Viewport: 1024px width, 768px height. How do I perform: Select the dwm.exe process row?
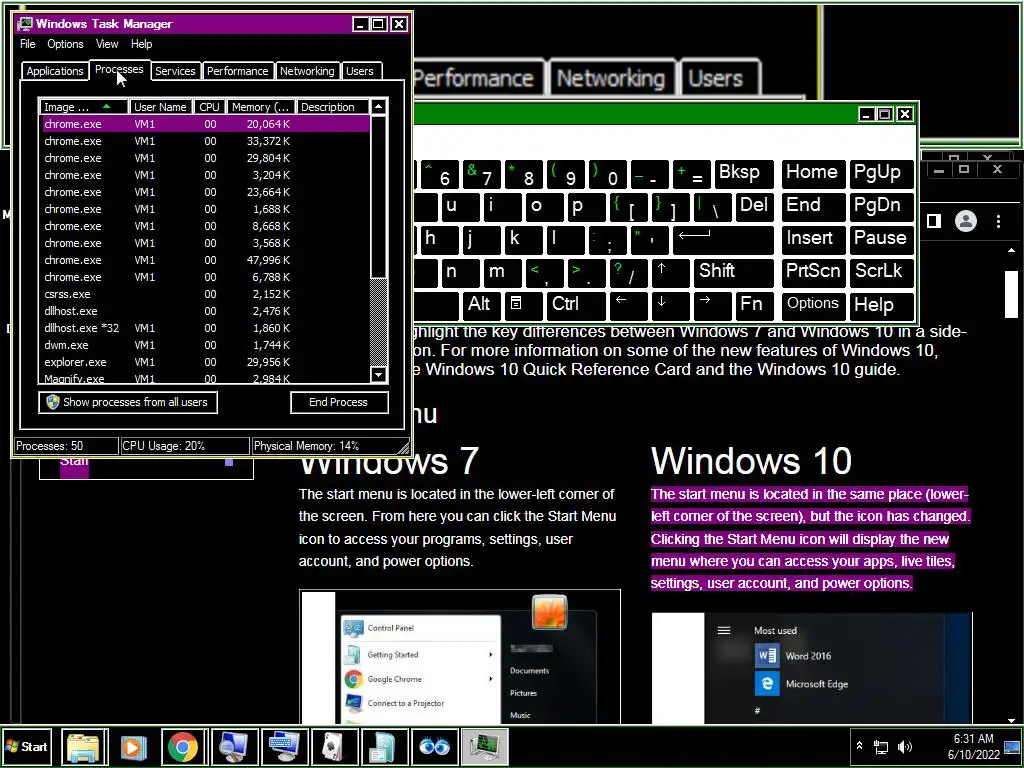pyautogui.click(x=205, y=345)
